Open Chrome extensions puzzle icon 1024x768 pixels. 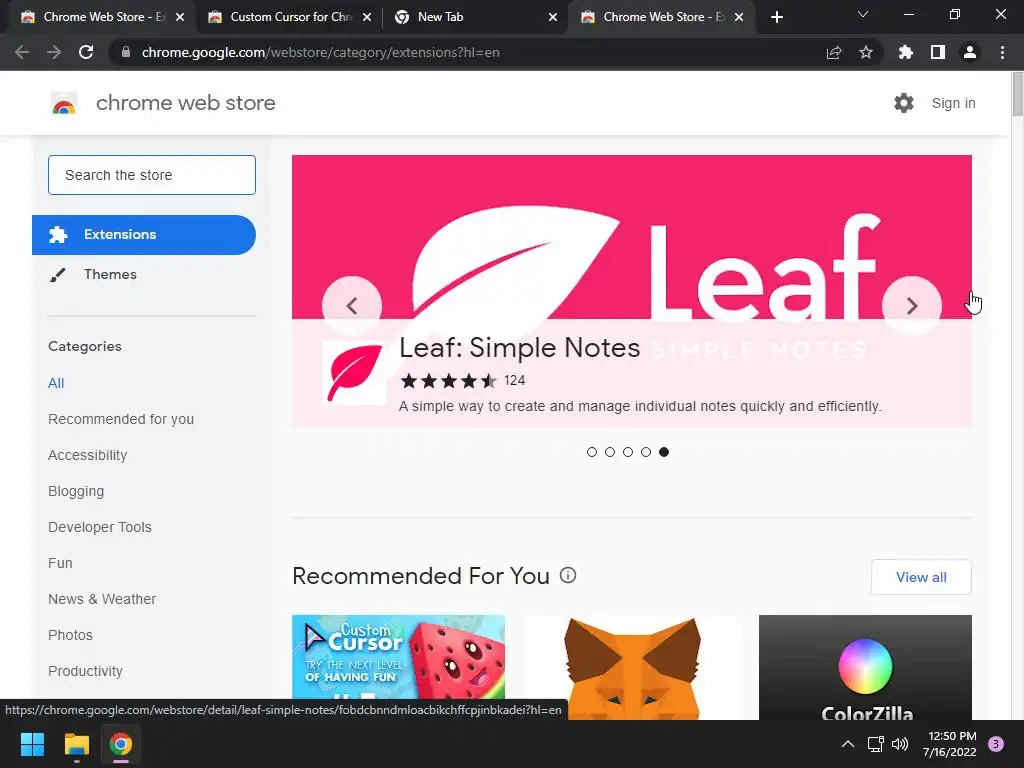(906, 52)
